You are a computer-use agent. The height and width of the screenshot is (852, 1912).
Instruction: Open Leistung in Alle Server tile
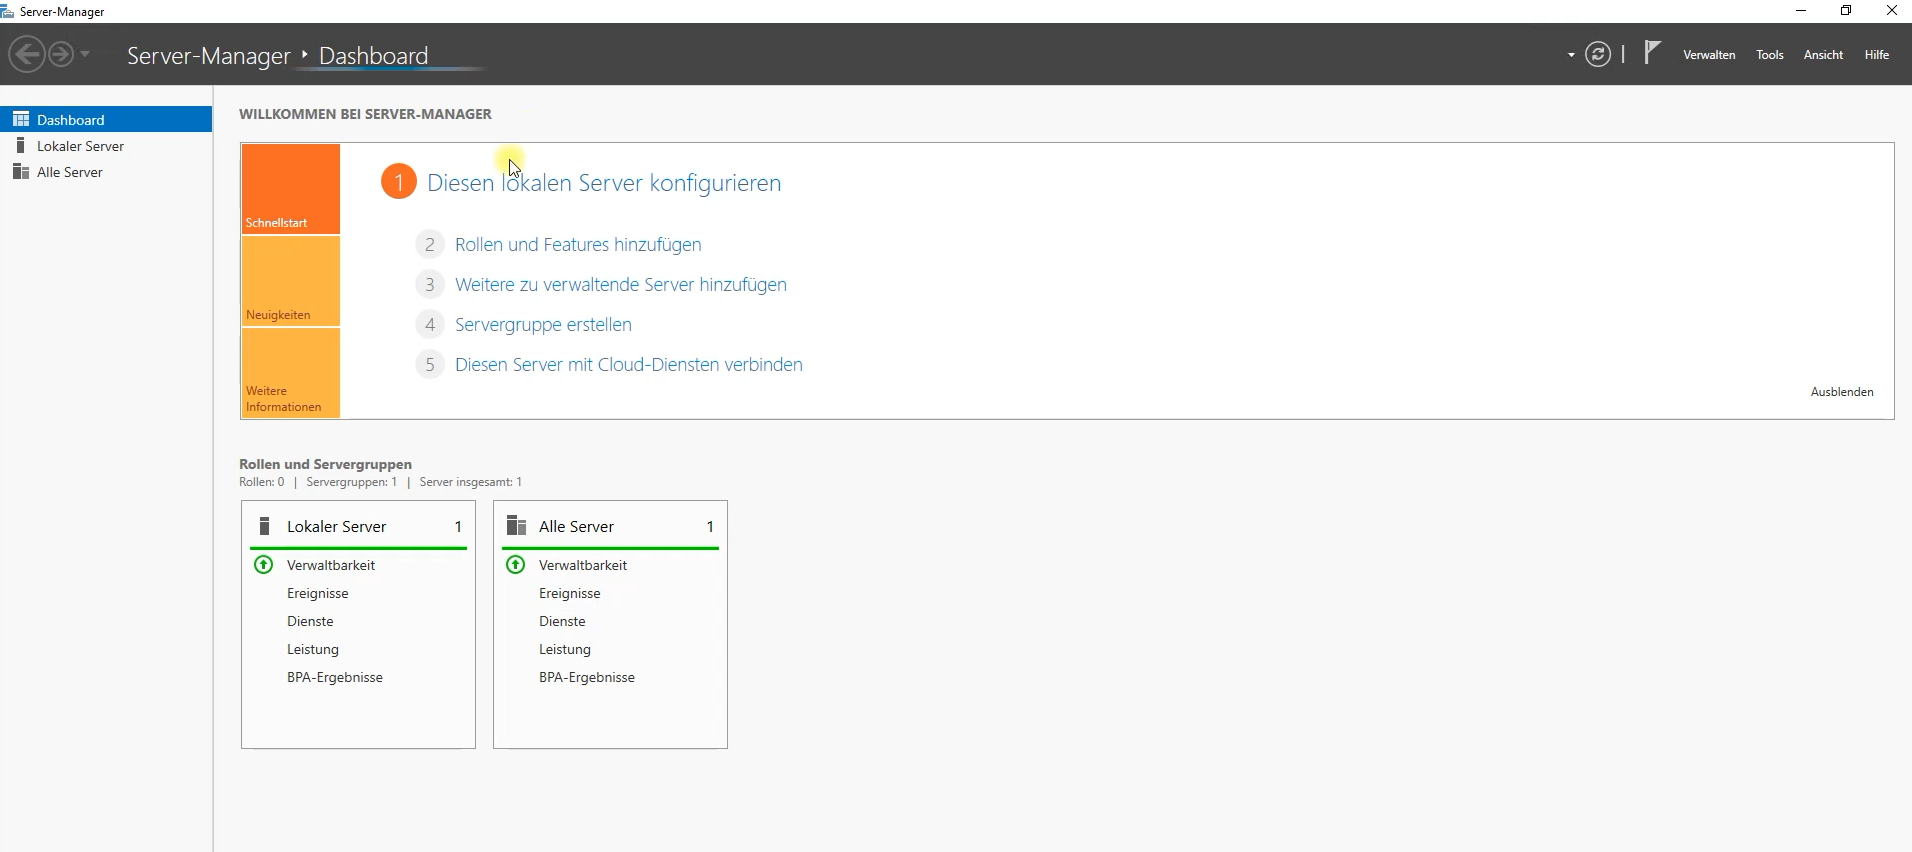[x=565, y=649]
